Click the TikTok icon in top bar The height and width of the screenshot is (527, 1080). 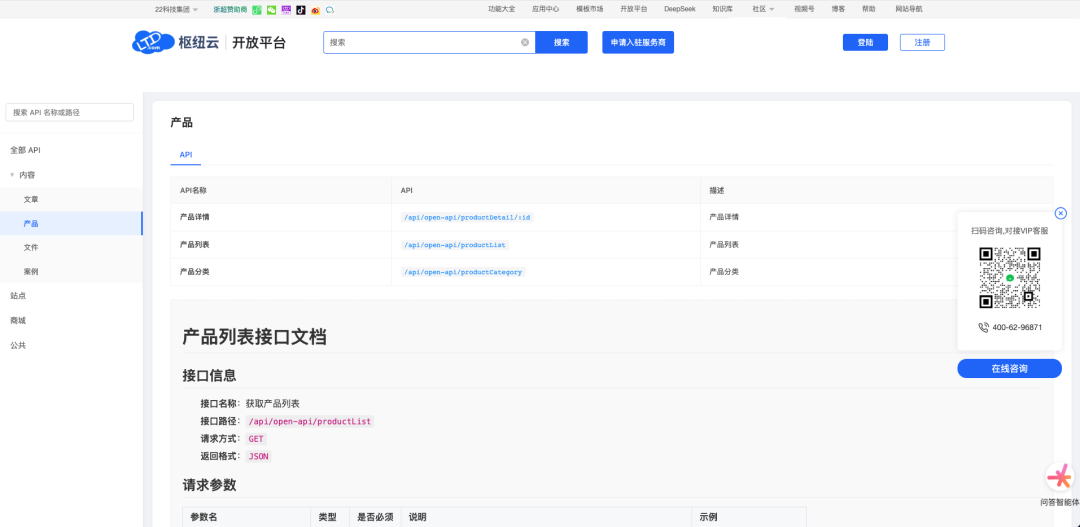[x=301, y=9]
